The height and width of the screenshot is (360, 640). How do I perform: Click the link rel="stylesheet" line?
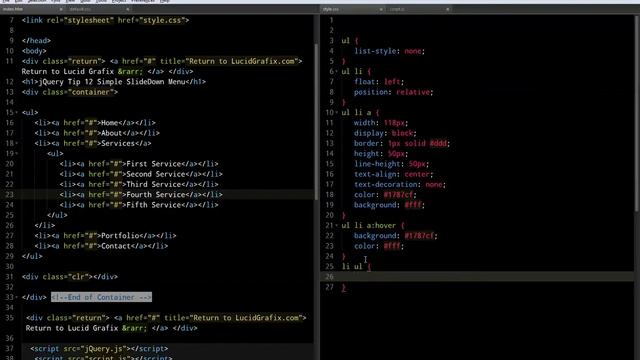[105, 20]
